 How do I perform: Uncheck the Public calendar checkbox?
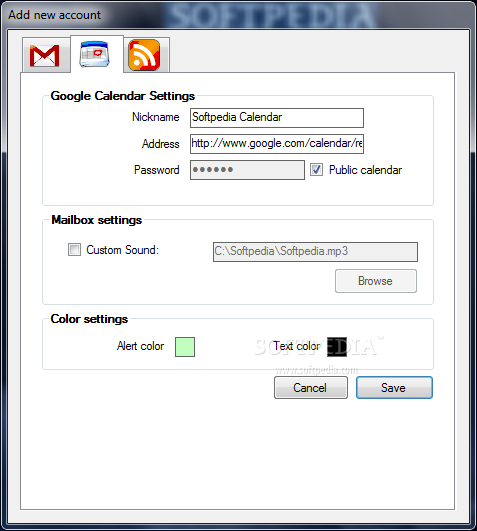pos(317,170)
